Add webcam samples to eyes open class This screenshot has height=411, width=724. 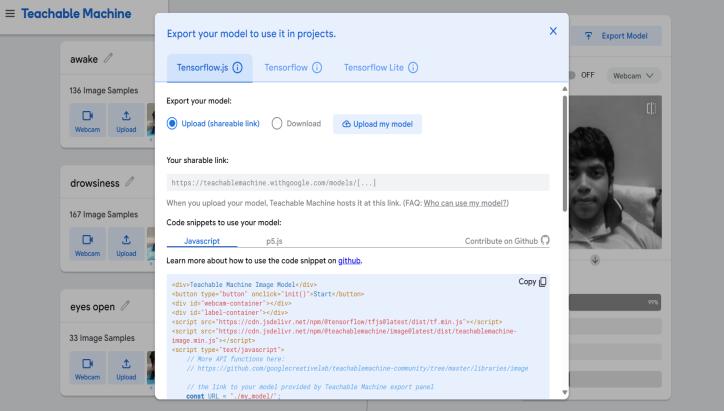tap(88, 368)
